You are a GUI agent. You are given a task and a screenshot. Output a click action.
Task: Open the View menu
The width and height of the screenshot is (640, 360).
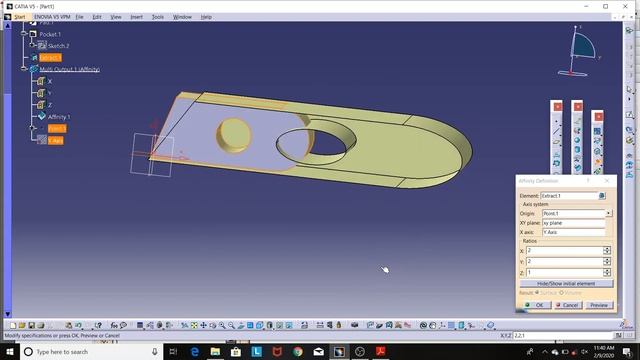pos(116,17)
